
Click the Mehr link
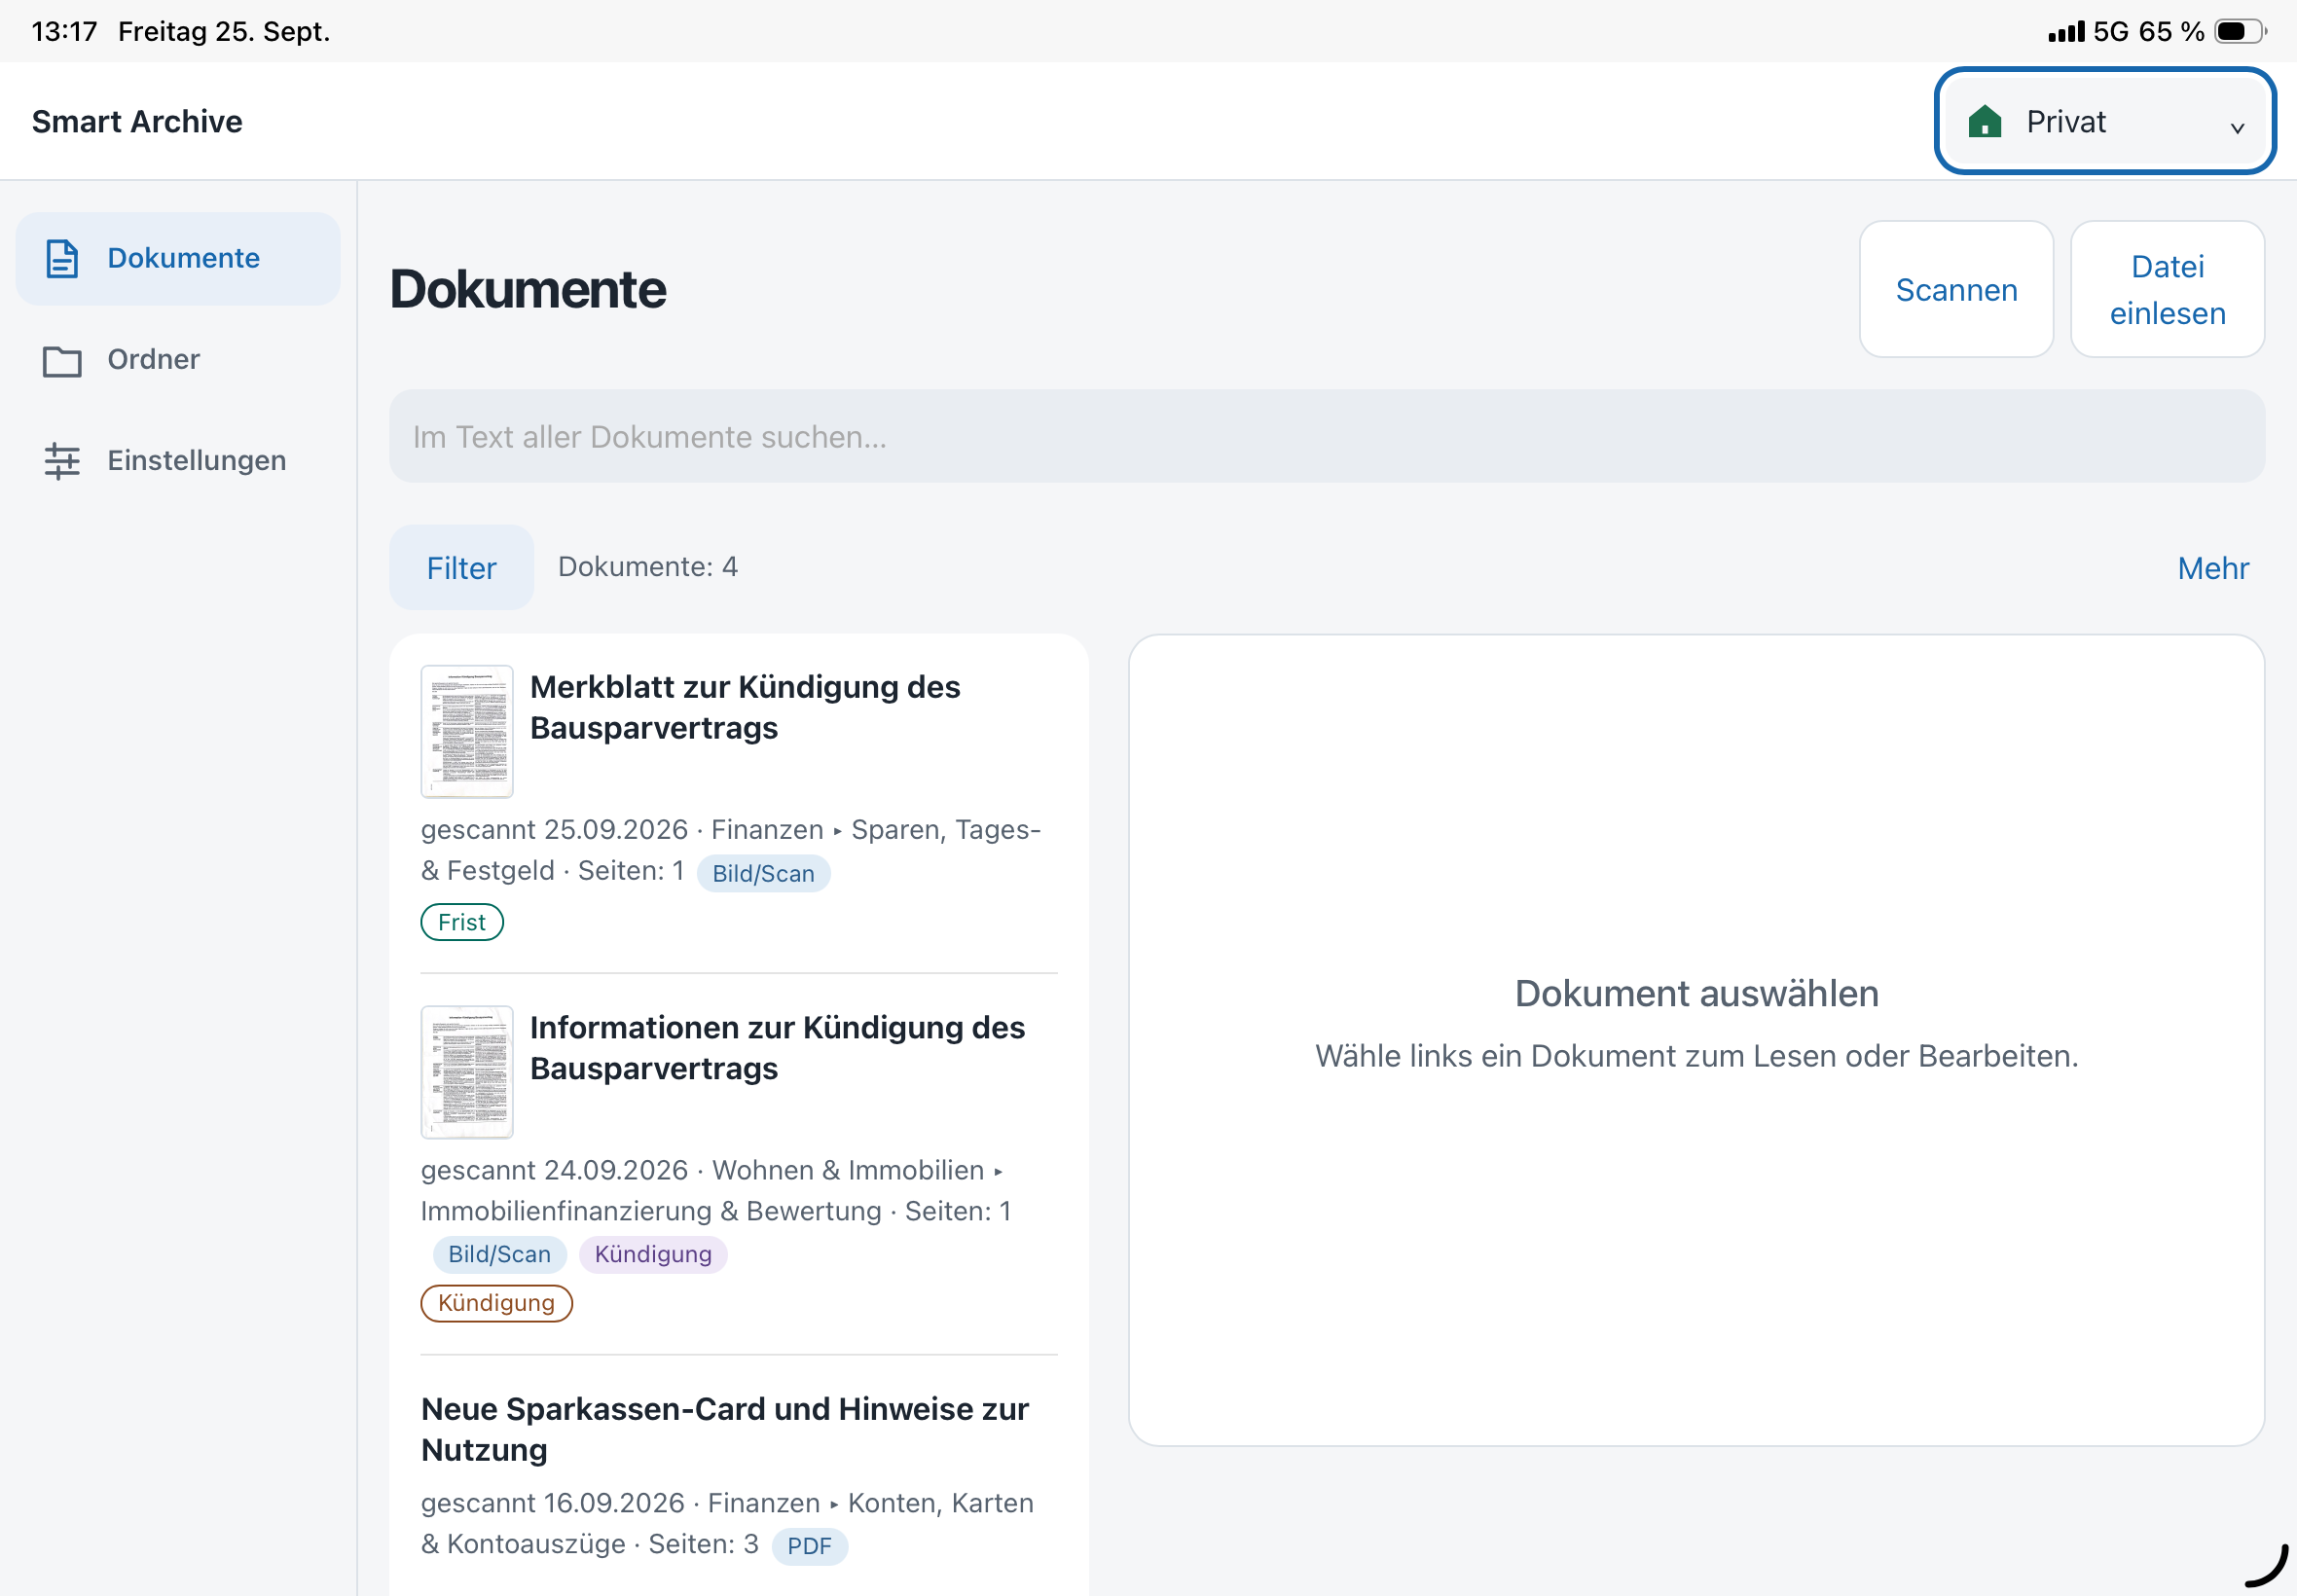click(x=2213, y=568)
